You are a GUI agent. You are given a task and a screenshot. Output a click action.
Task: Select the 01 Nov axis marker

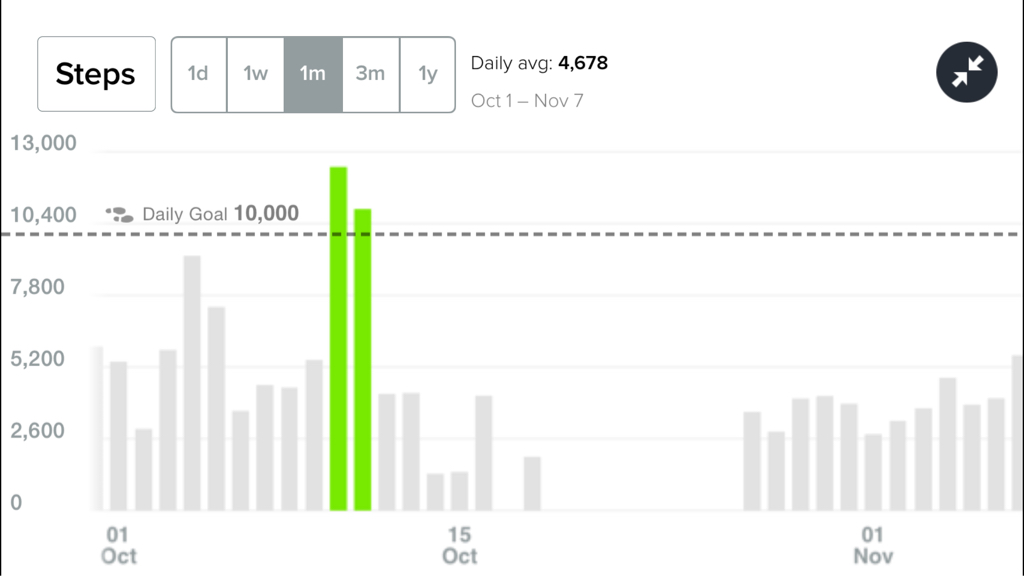pyautogui.click(x=873, y=545)
